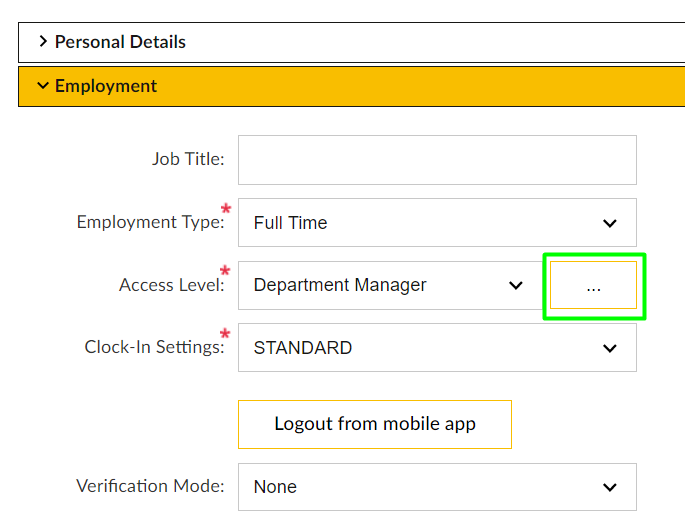Open the Verification Mode dropdown
Image resolution: width=685 pixels, height=524 pixels.
pyautogui.click(x=437, y=487)
